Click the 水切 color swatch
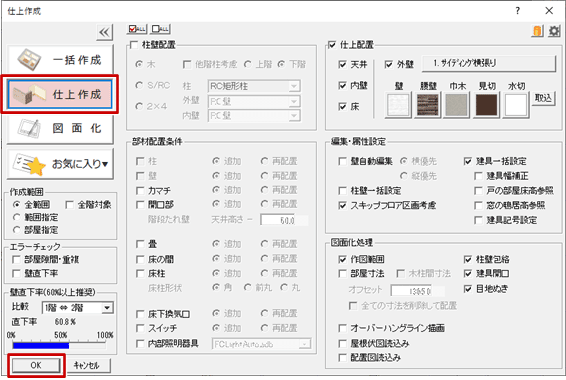The height and width of the screenshot is (380, 566). point(516,105)
